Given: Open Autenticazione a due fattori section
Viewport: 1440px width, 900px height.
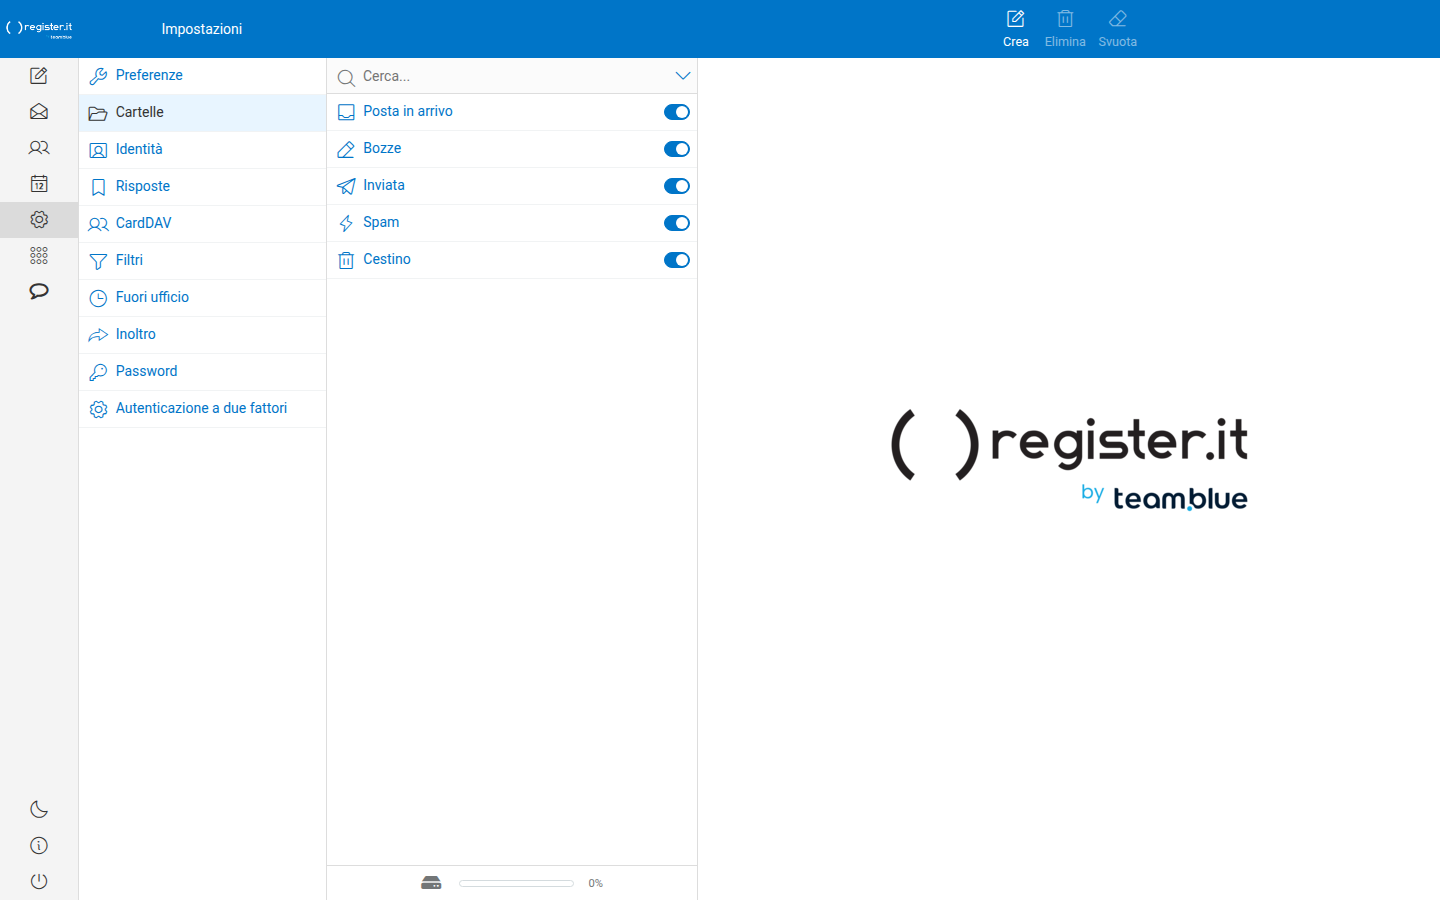Looking at the screenshot, I should [202, 409].
